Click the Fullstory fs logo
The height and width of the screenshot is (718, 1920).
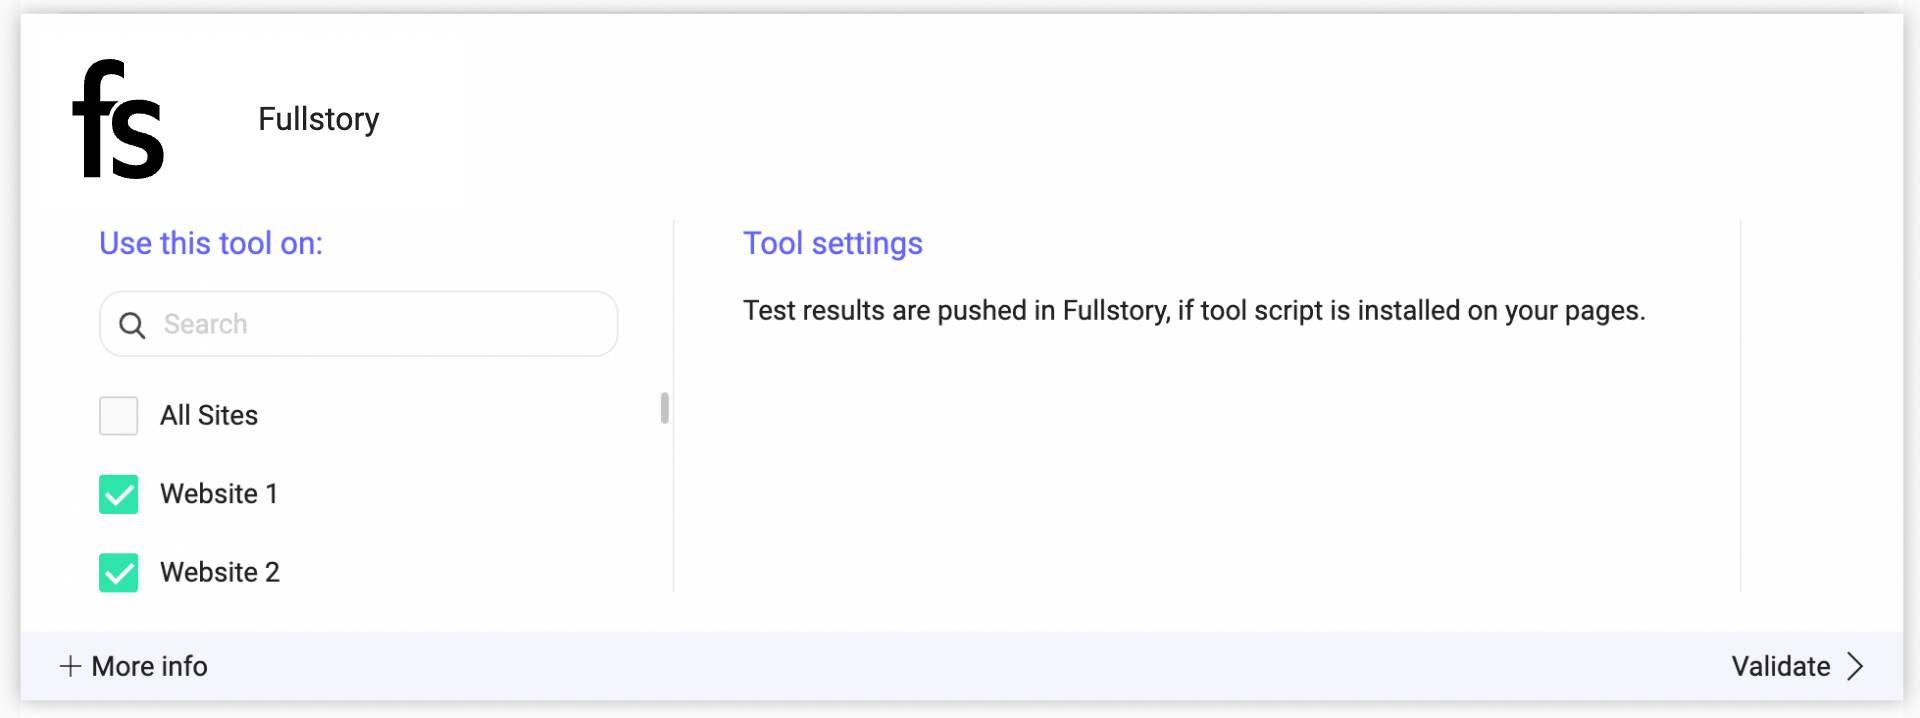pyautogui.click(x=118, y=119)
